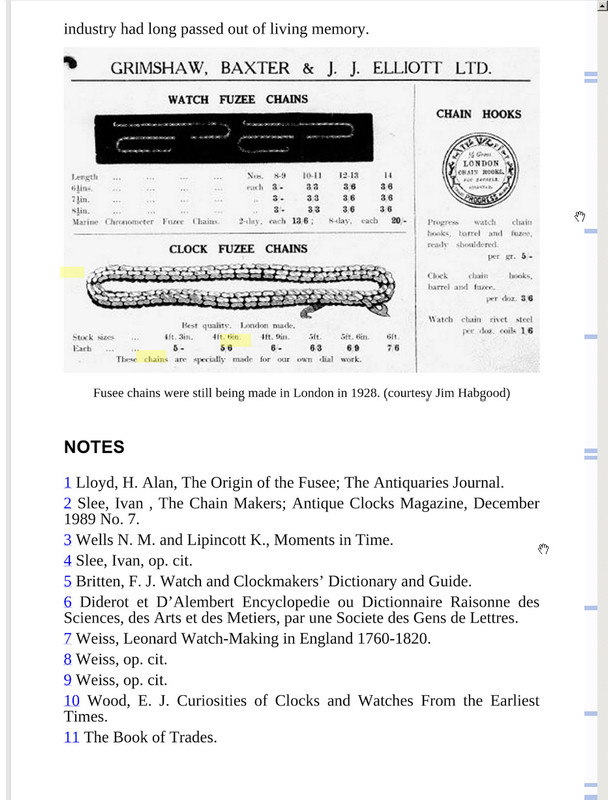Click the text 'industry had long passed out of living memory'
Image resolution: width=608 pixels, height=800 pixels.
tap(216, 29)
